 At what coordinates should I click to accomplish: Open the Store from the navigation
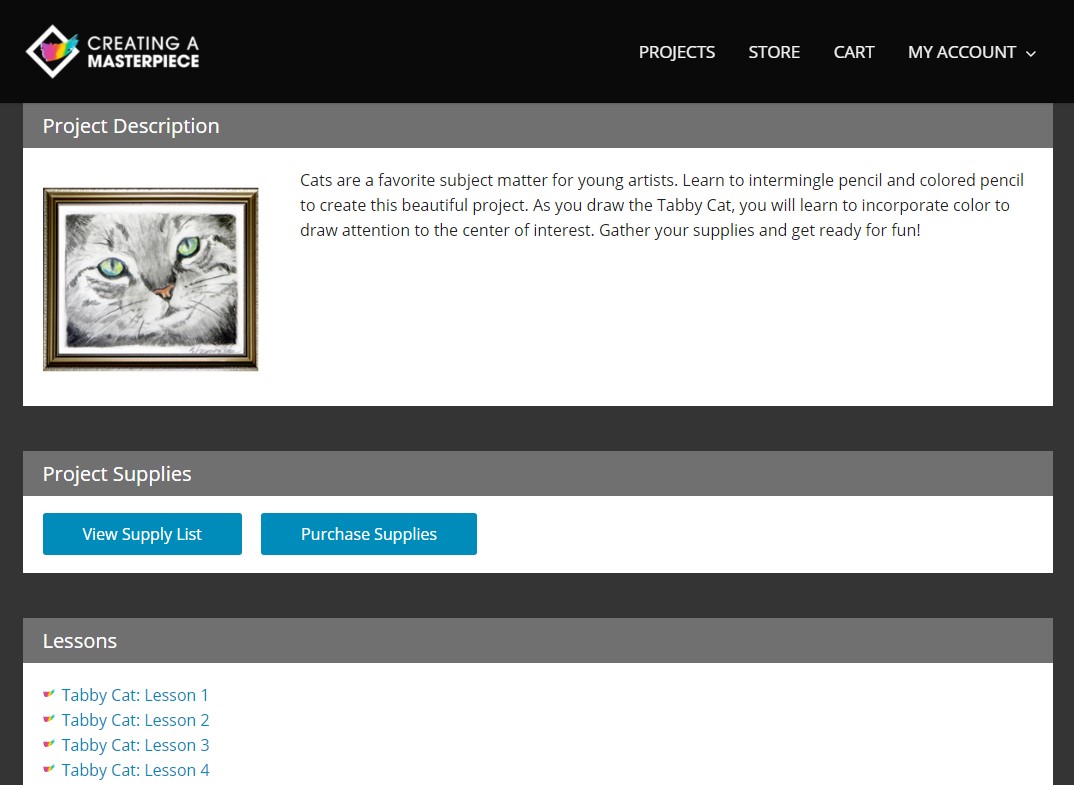click(774, 52)
